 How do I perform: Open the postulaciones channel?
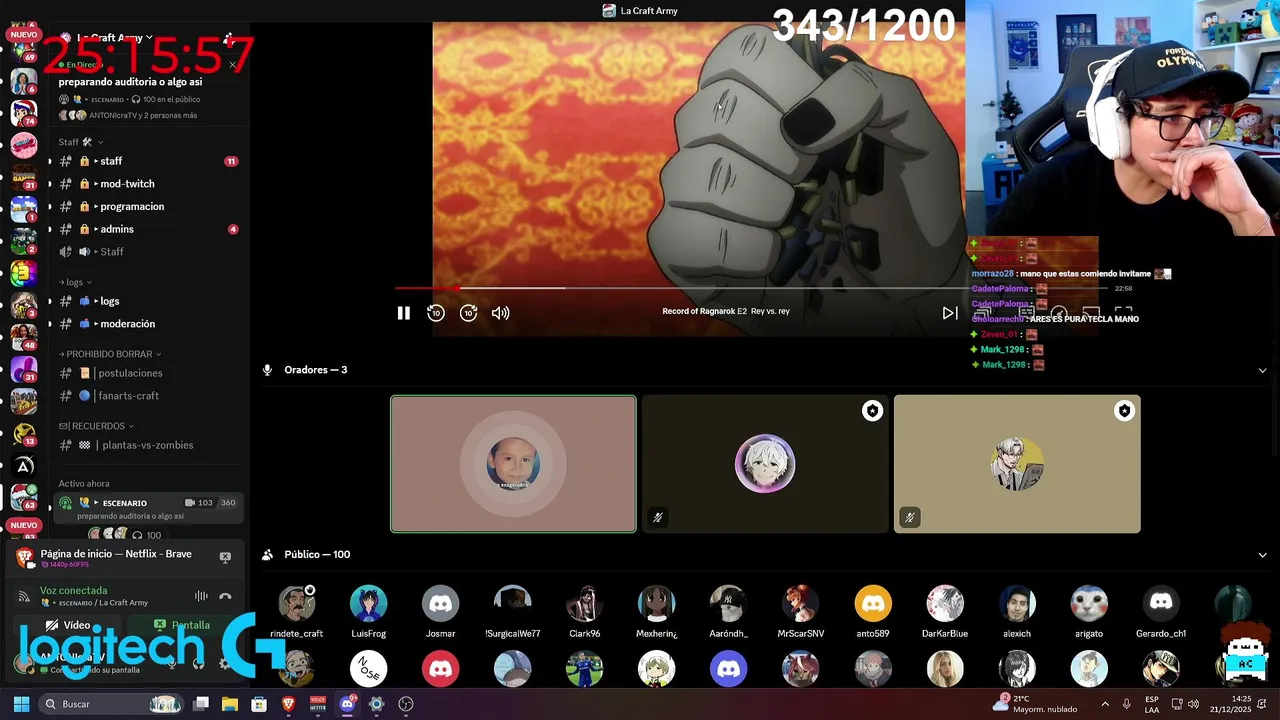146,373
